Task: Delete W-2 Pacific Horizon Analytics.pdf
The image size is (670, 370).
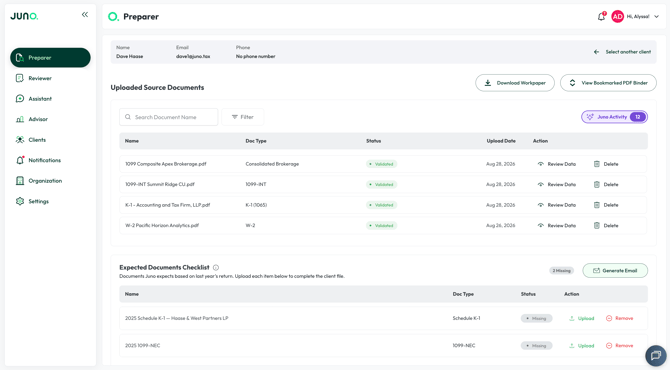Action: (606, 226)
